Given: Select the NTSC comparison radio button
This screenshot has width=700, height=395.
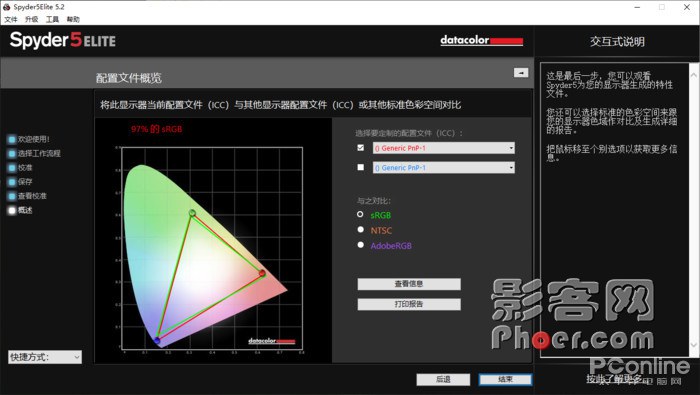Looking at the screenshot, I should 360,229.
